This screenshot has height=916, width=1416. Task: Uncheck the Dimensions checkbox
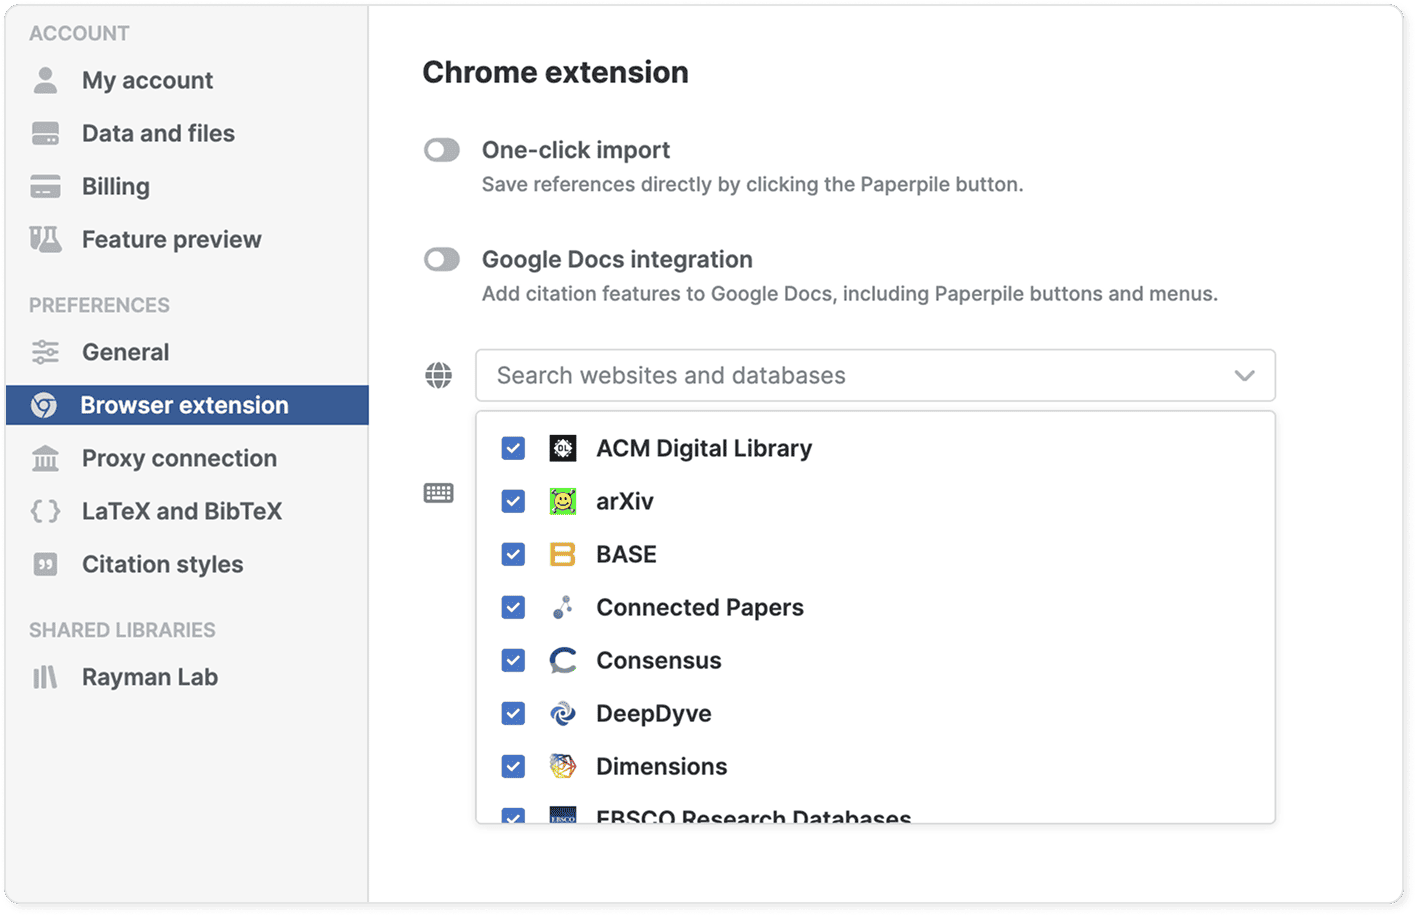[x=513, y=766]
